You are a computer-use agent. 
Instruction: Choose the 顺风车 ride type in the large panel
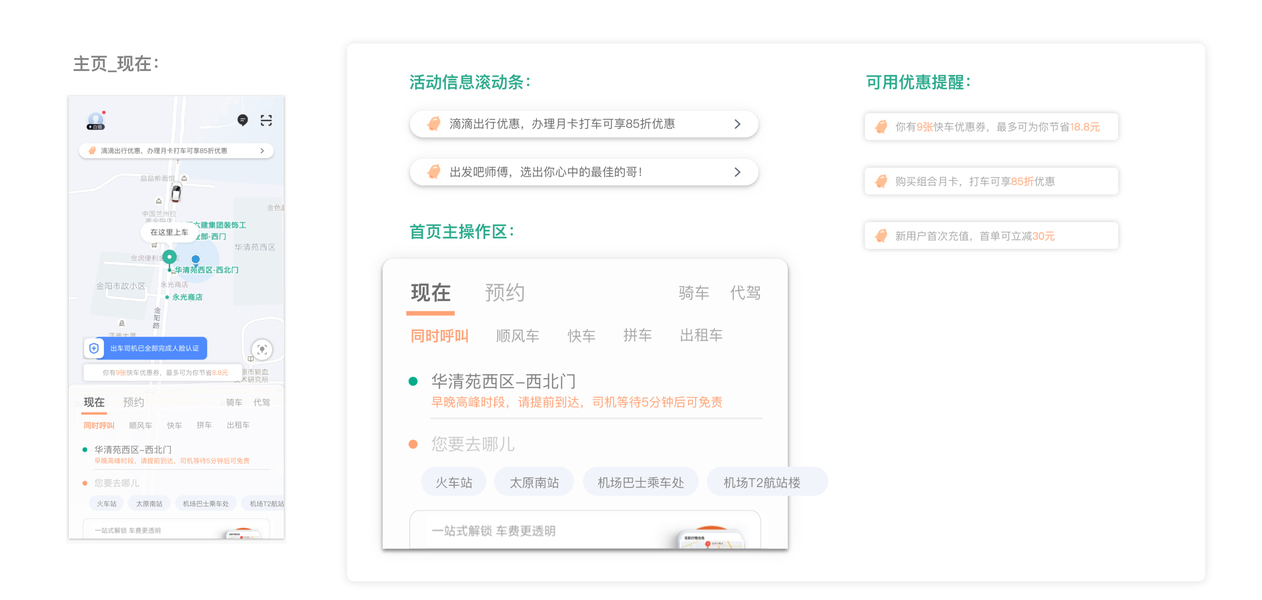pos(517,336)
